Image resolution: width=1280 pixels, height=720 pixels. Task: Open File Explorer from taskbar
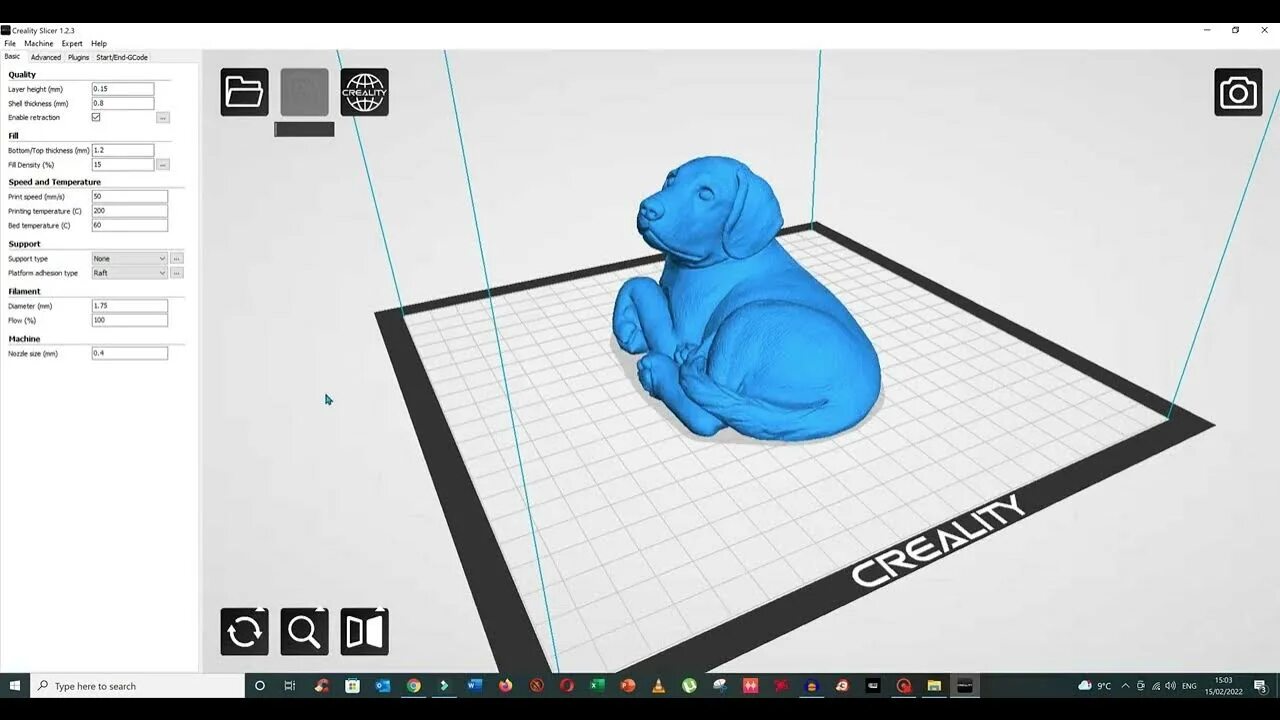tap(934, 686)
